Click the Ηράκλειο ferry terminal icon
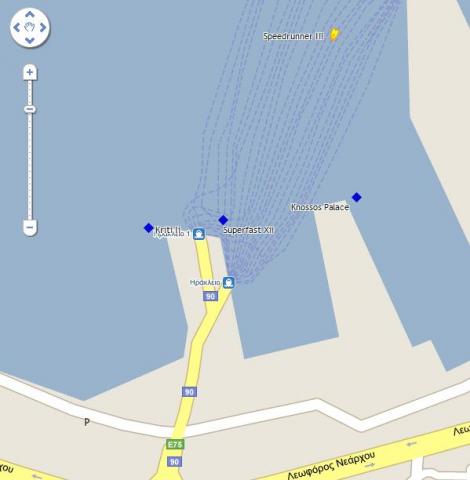The image size is (470, 480). click(228, 283)
